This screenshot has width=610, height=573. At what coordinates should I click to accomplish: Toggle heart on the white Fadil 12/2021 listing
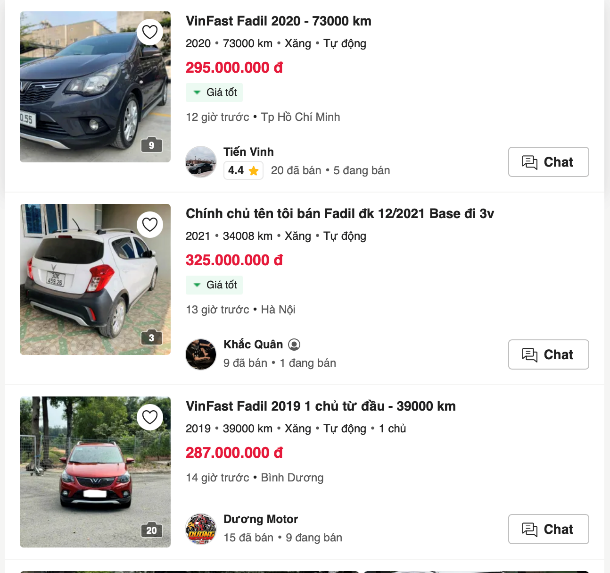[x=150, y=224]
